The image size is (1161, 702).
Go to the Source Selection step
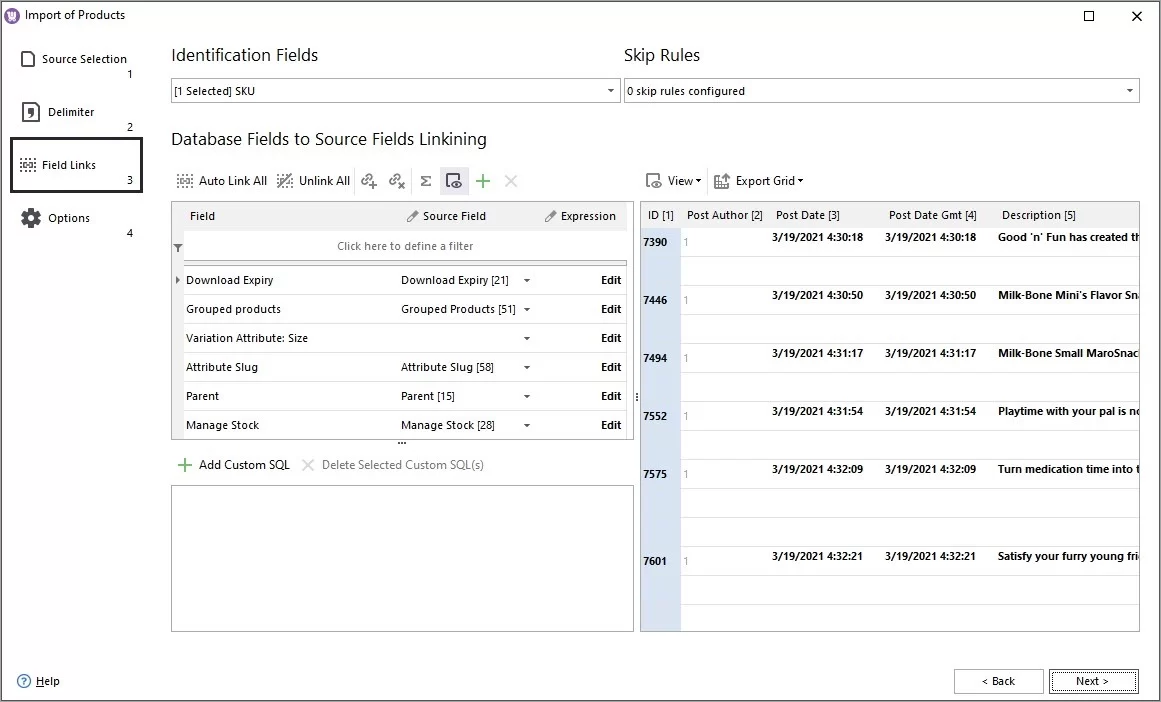click(x=74, y=59)
